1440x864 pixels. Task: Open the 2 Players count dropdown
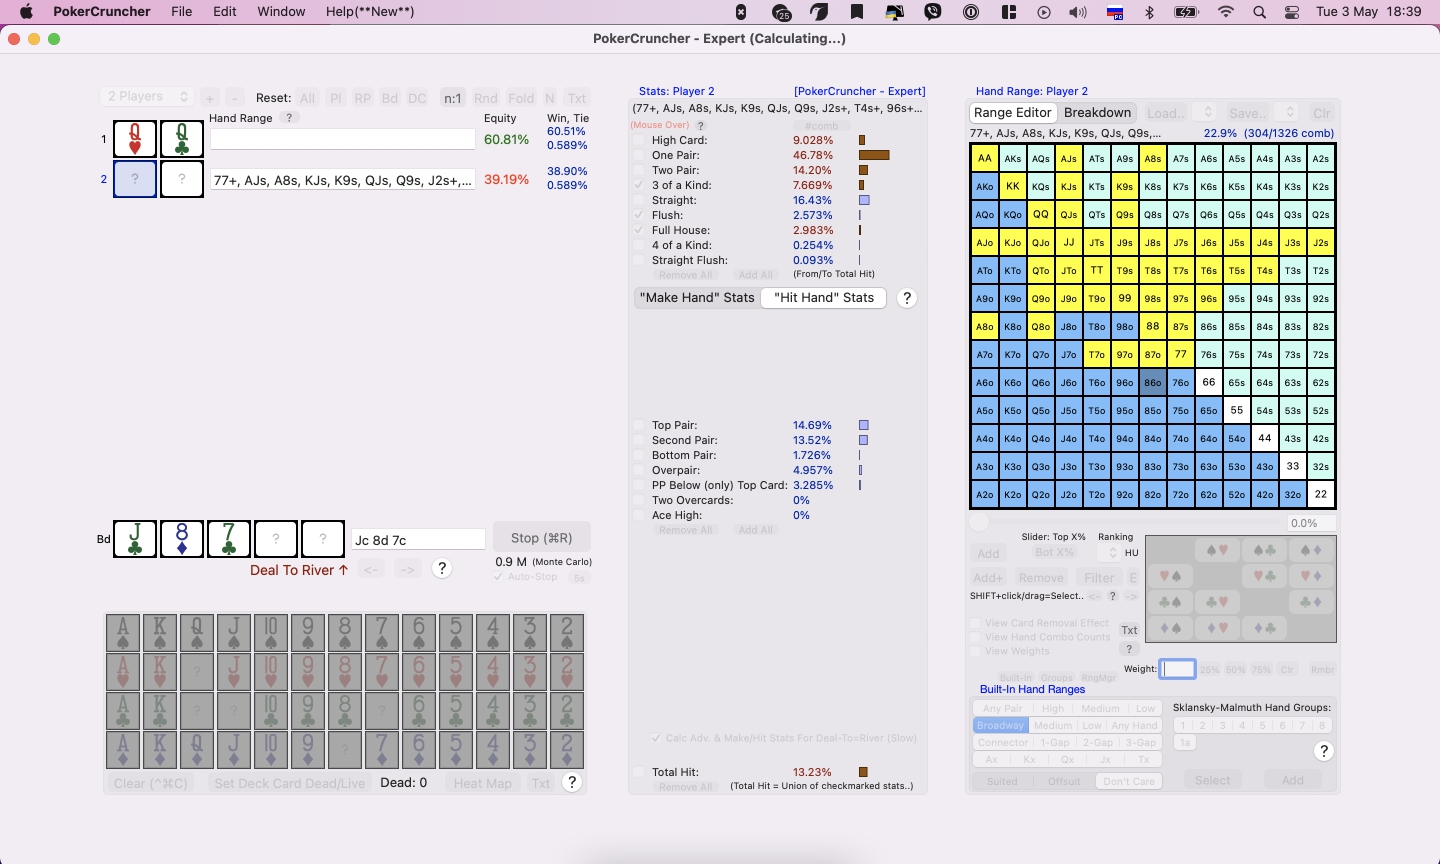(x=147, y=97)
